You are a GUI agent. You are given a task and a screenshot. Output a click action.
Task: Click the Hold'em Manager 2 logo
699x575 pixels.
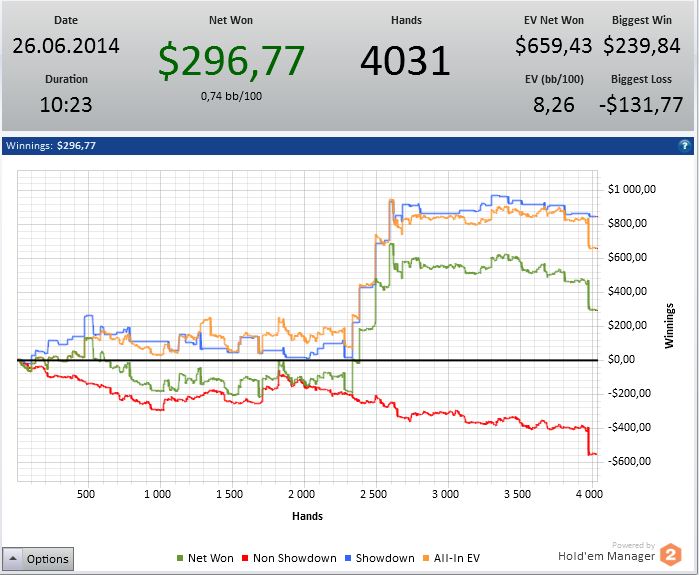coord(670,554)
